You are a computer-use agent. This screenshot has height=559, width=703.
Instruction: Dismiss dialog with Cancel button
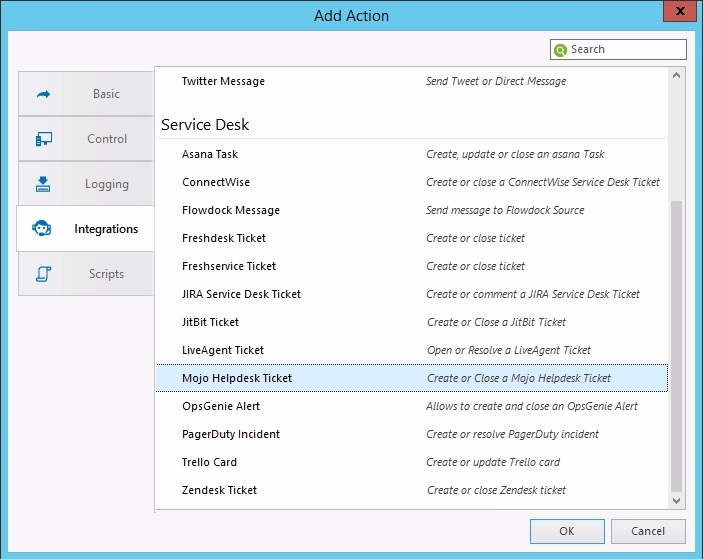(x=648, y=531)
